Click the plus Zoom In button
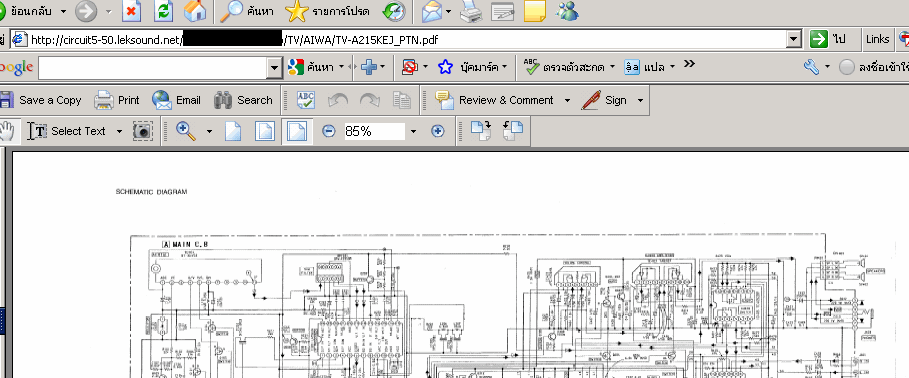909x378 pixels. (438, 132)
